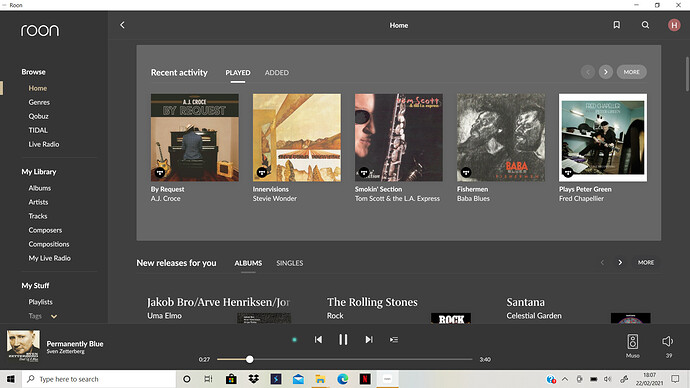Open Smokin' Section album cover
The height and width of the screenshot is (388, 690).
(x=399, y=137)
